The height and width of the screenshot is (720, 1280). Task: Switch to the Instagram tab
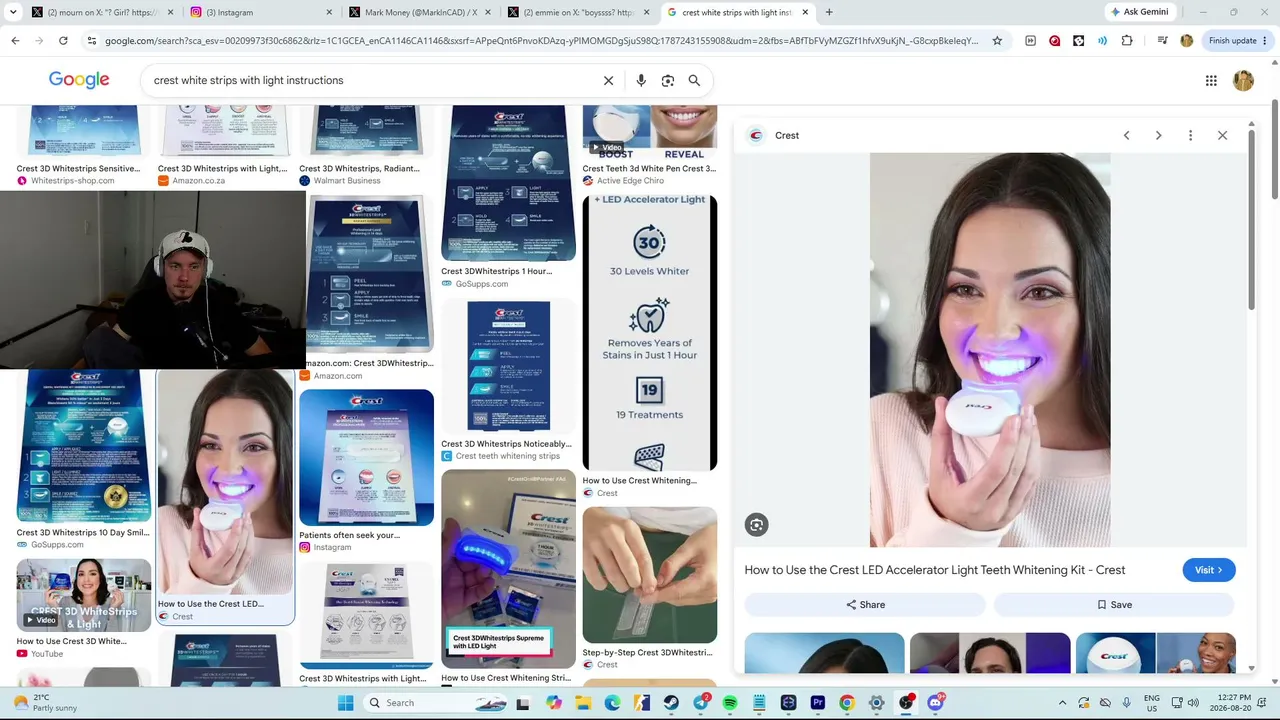pyautogui.click(x=260, y=12)
